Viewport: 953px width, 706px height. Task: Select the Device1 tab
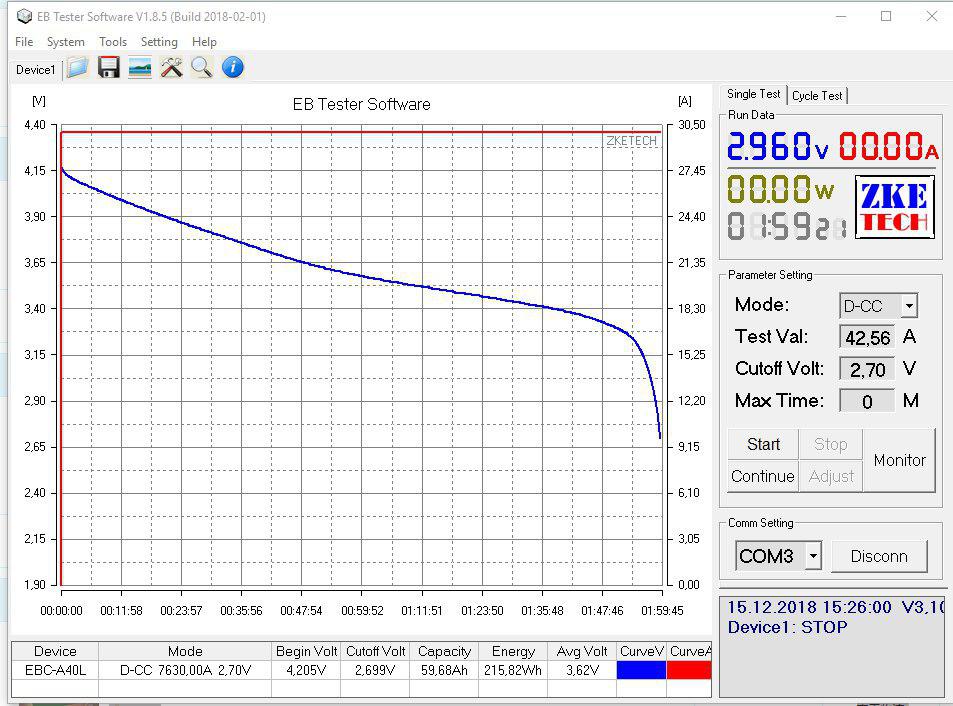36,70
